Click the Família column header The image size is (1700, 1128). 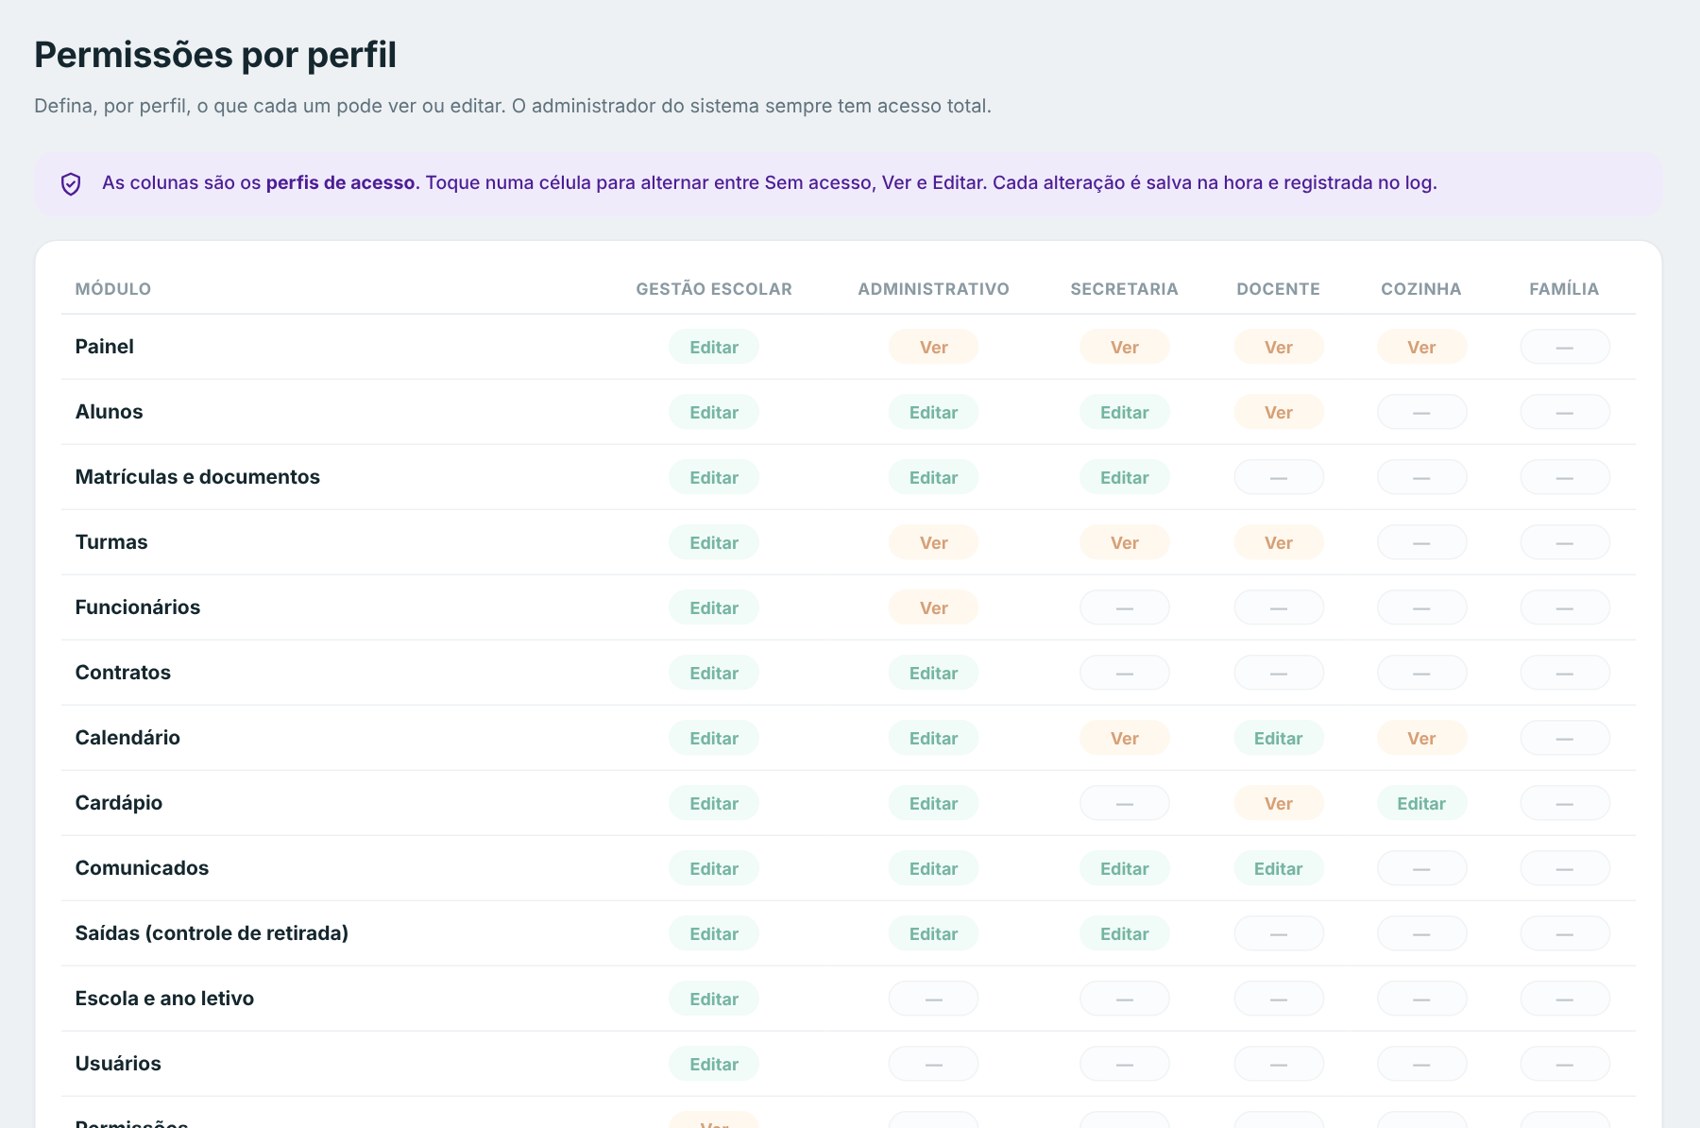tap(1565, 289)
